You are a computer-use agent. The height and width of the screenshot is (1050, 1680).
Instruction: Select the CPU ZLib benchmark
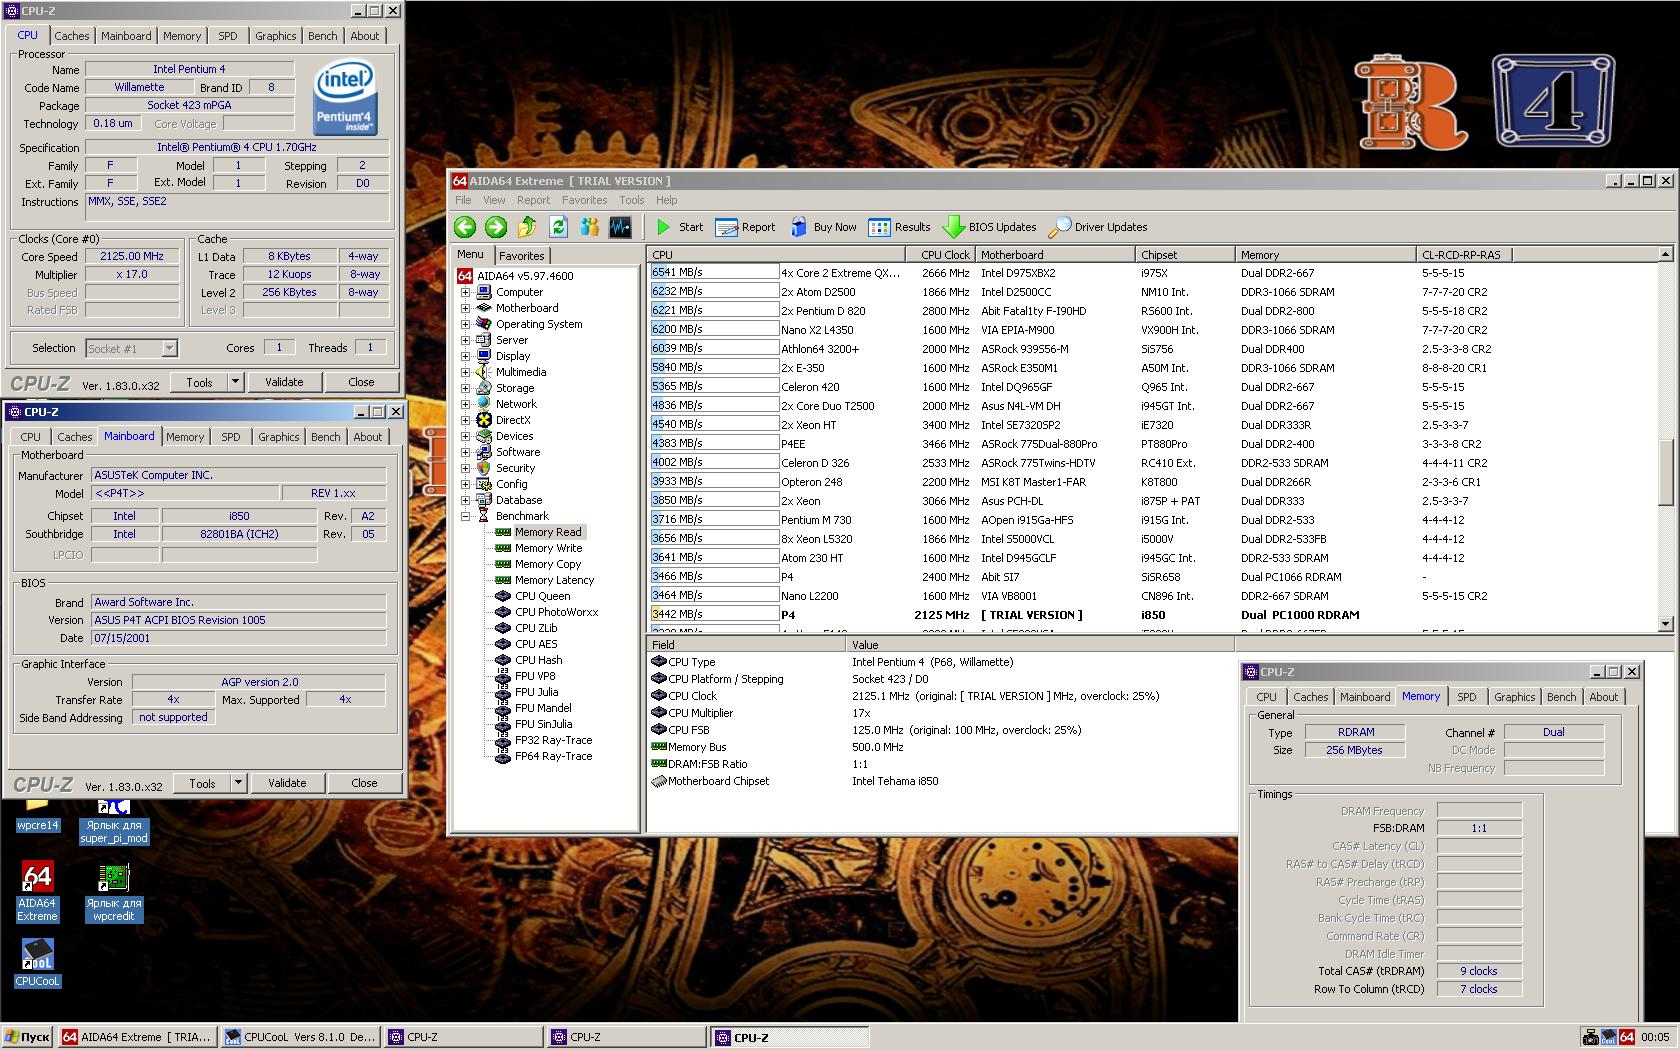coord(536,628)
